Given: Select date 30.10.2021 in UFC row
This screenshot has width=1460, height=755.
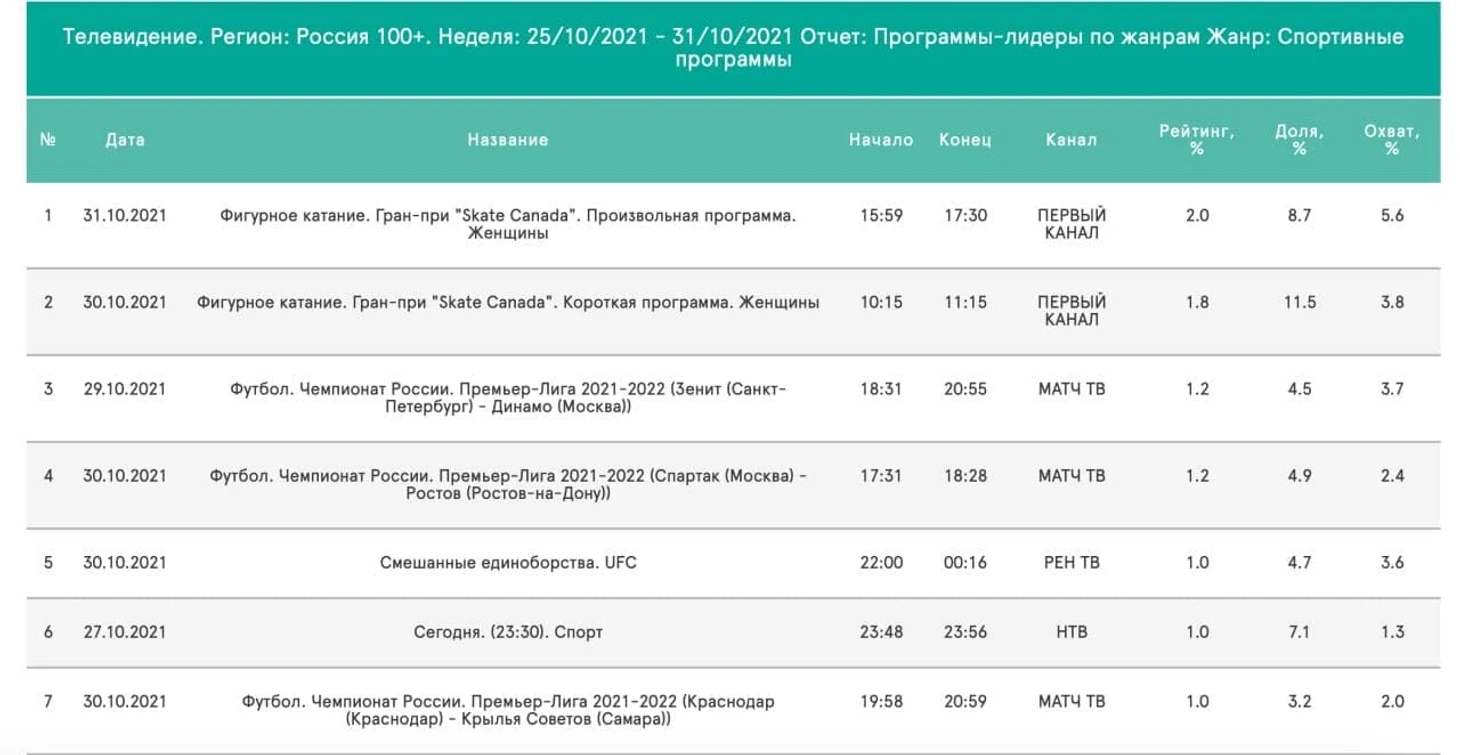Looking at the screenshot, I should 125,562.
